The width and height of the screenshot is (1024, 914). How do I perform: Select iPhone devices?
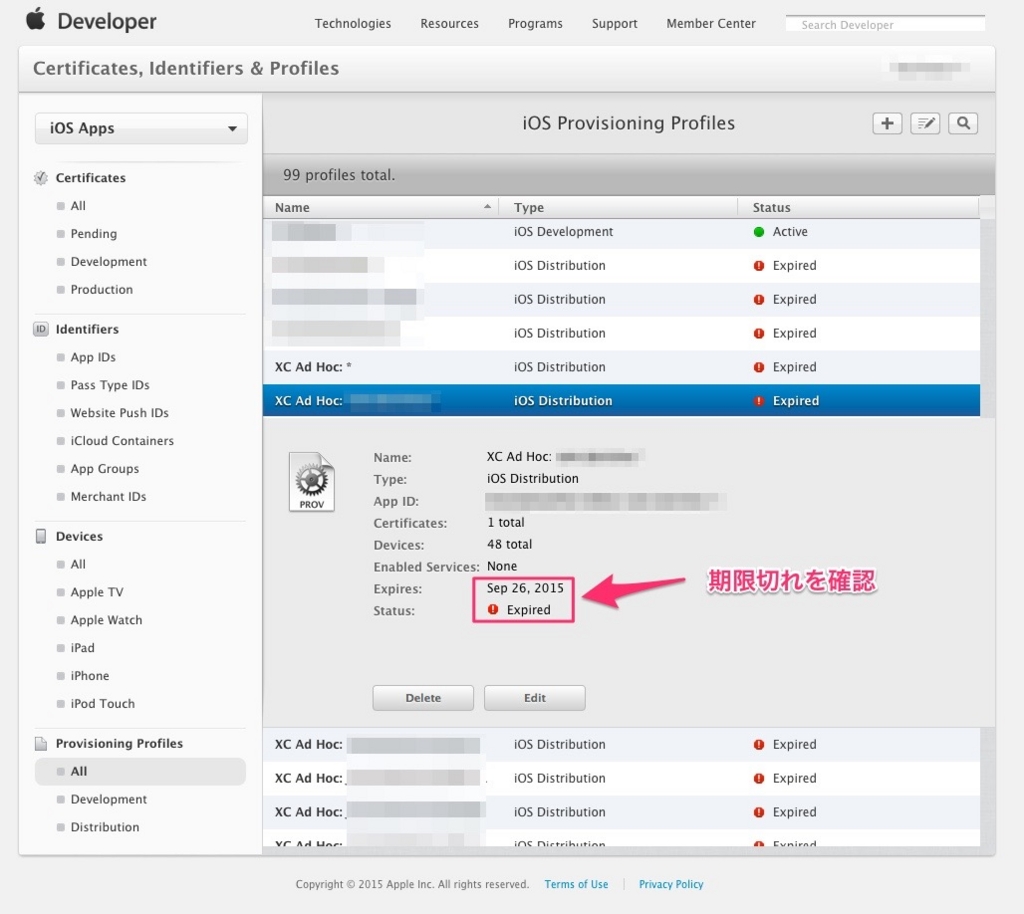tap(89, 676)
